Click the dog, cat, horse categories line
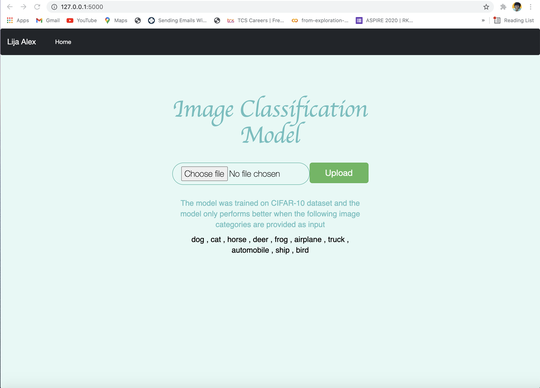 [x=270, y=239]
